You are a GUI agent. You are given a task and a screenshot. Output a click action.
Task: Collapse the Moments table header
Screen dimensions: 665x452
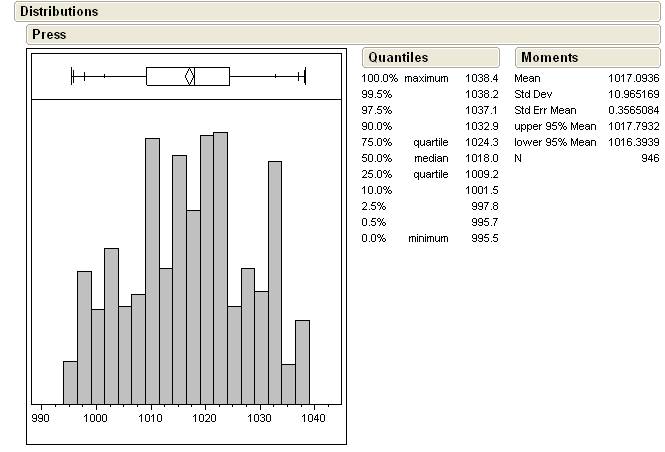tap(549, 58)
